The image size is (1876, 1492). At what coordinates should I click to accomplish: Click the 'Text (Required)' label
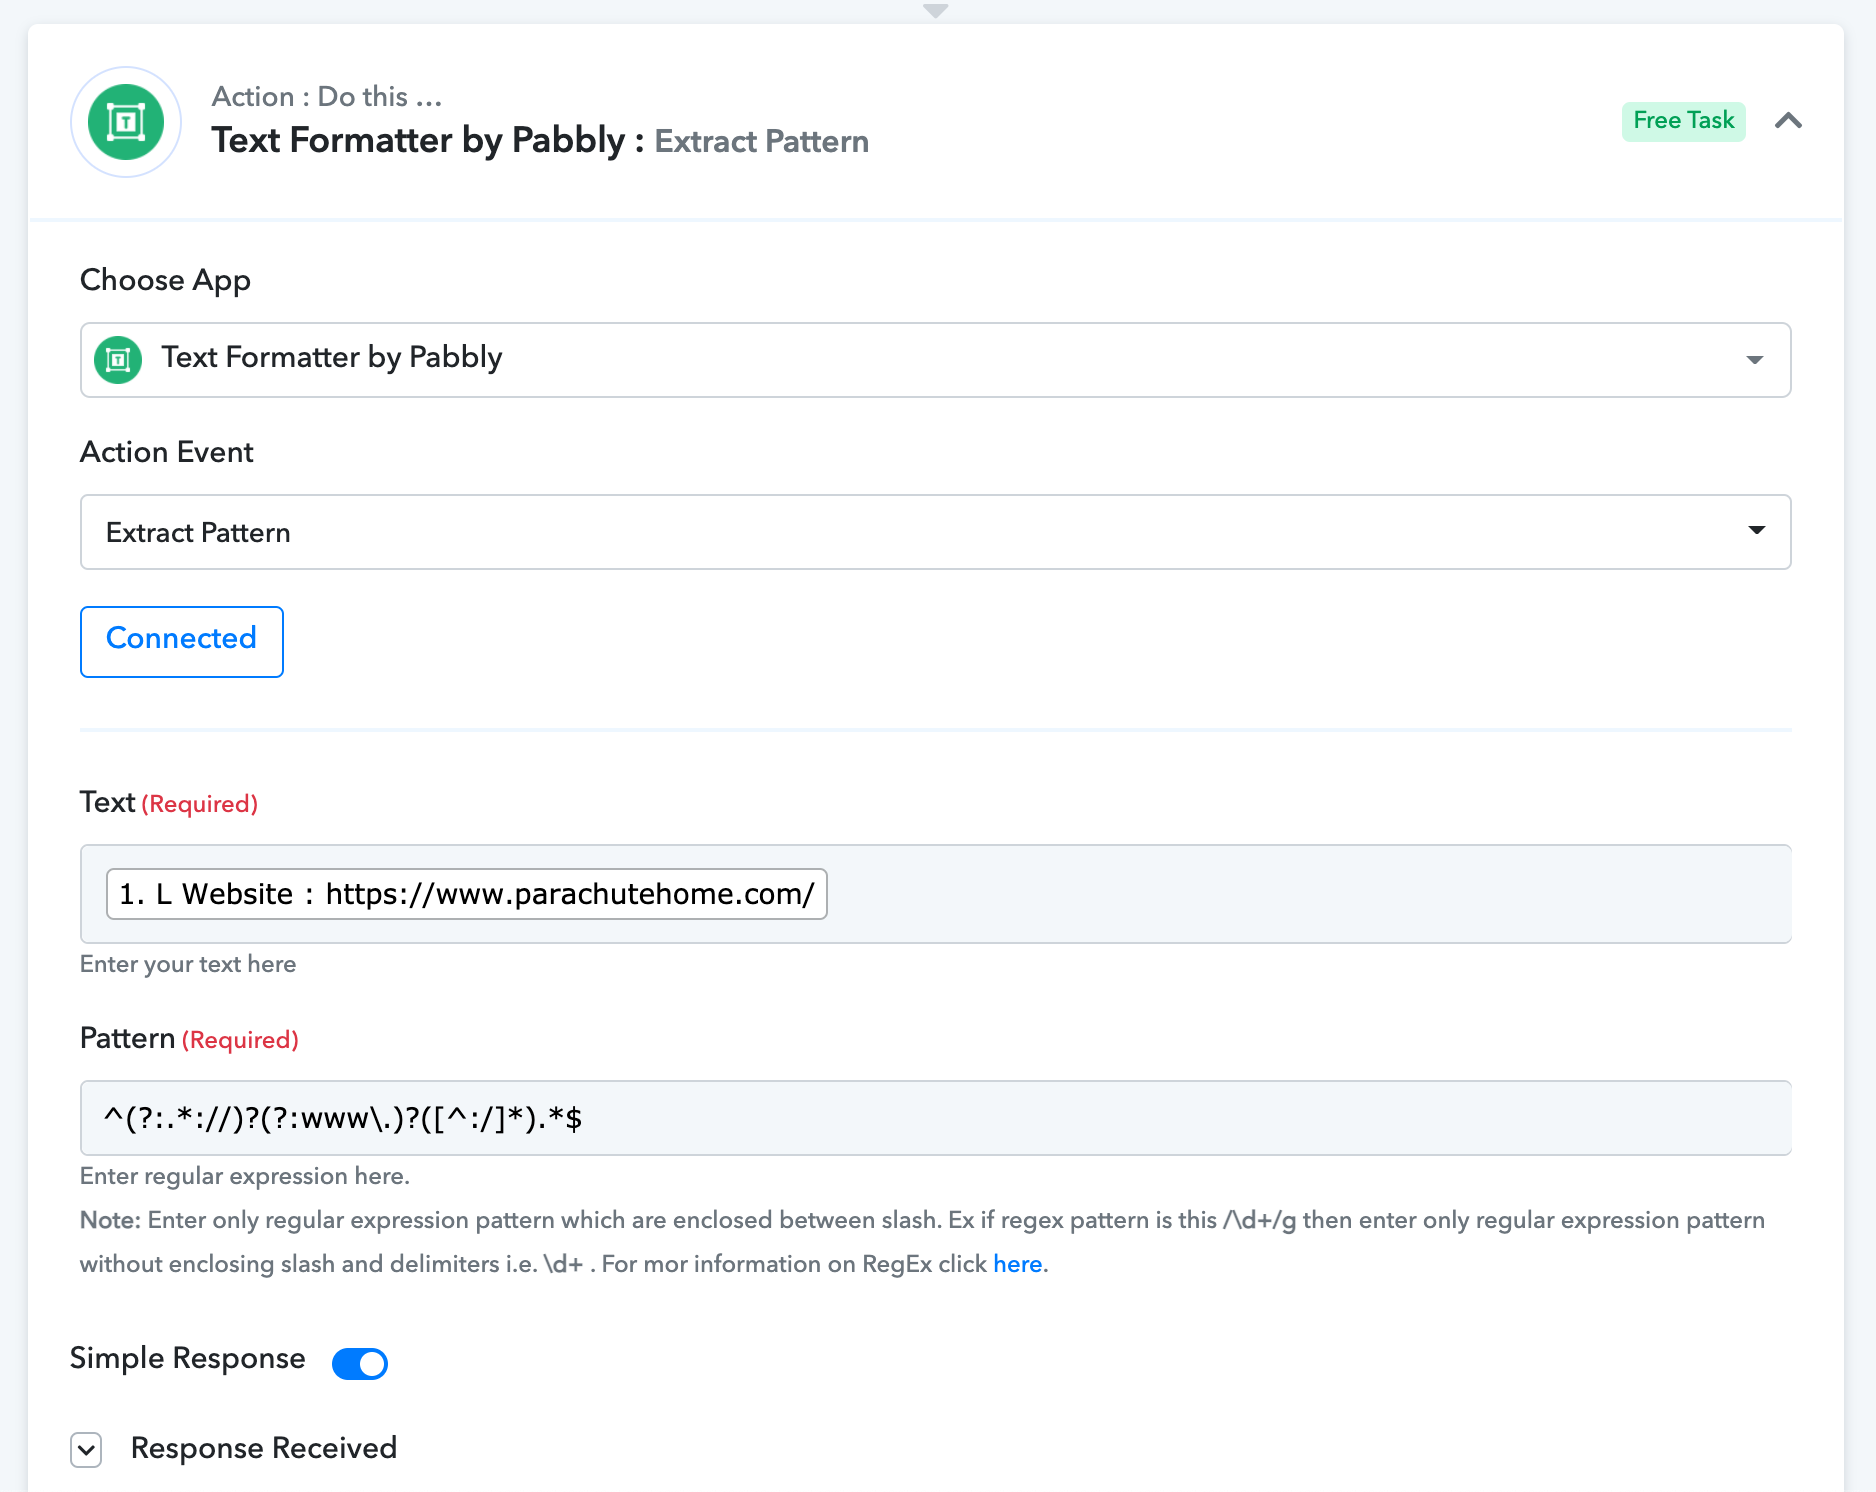(x=169, y=803)
